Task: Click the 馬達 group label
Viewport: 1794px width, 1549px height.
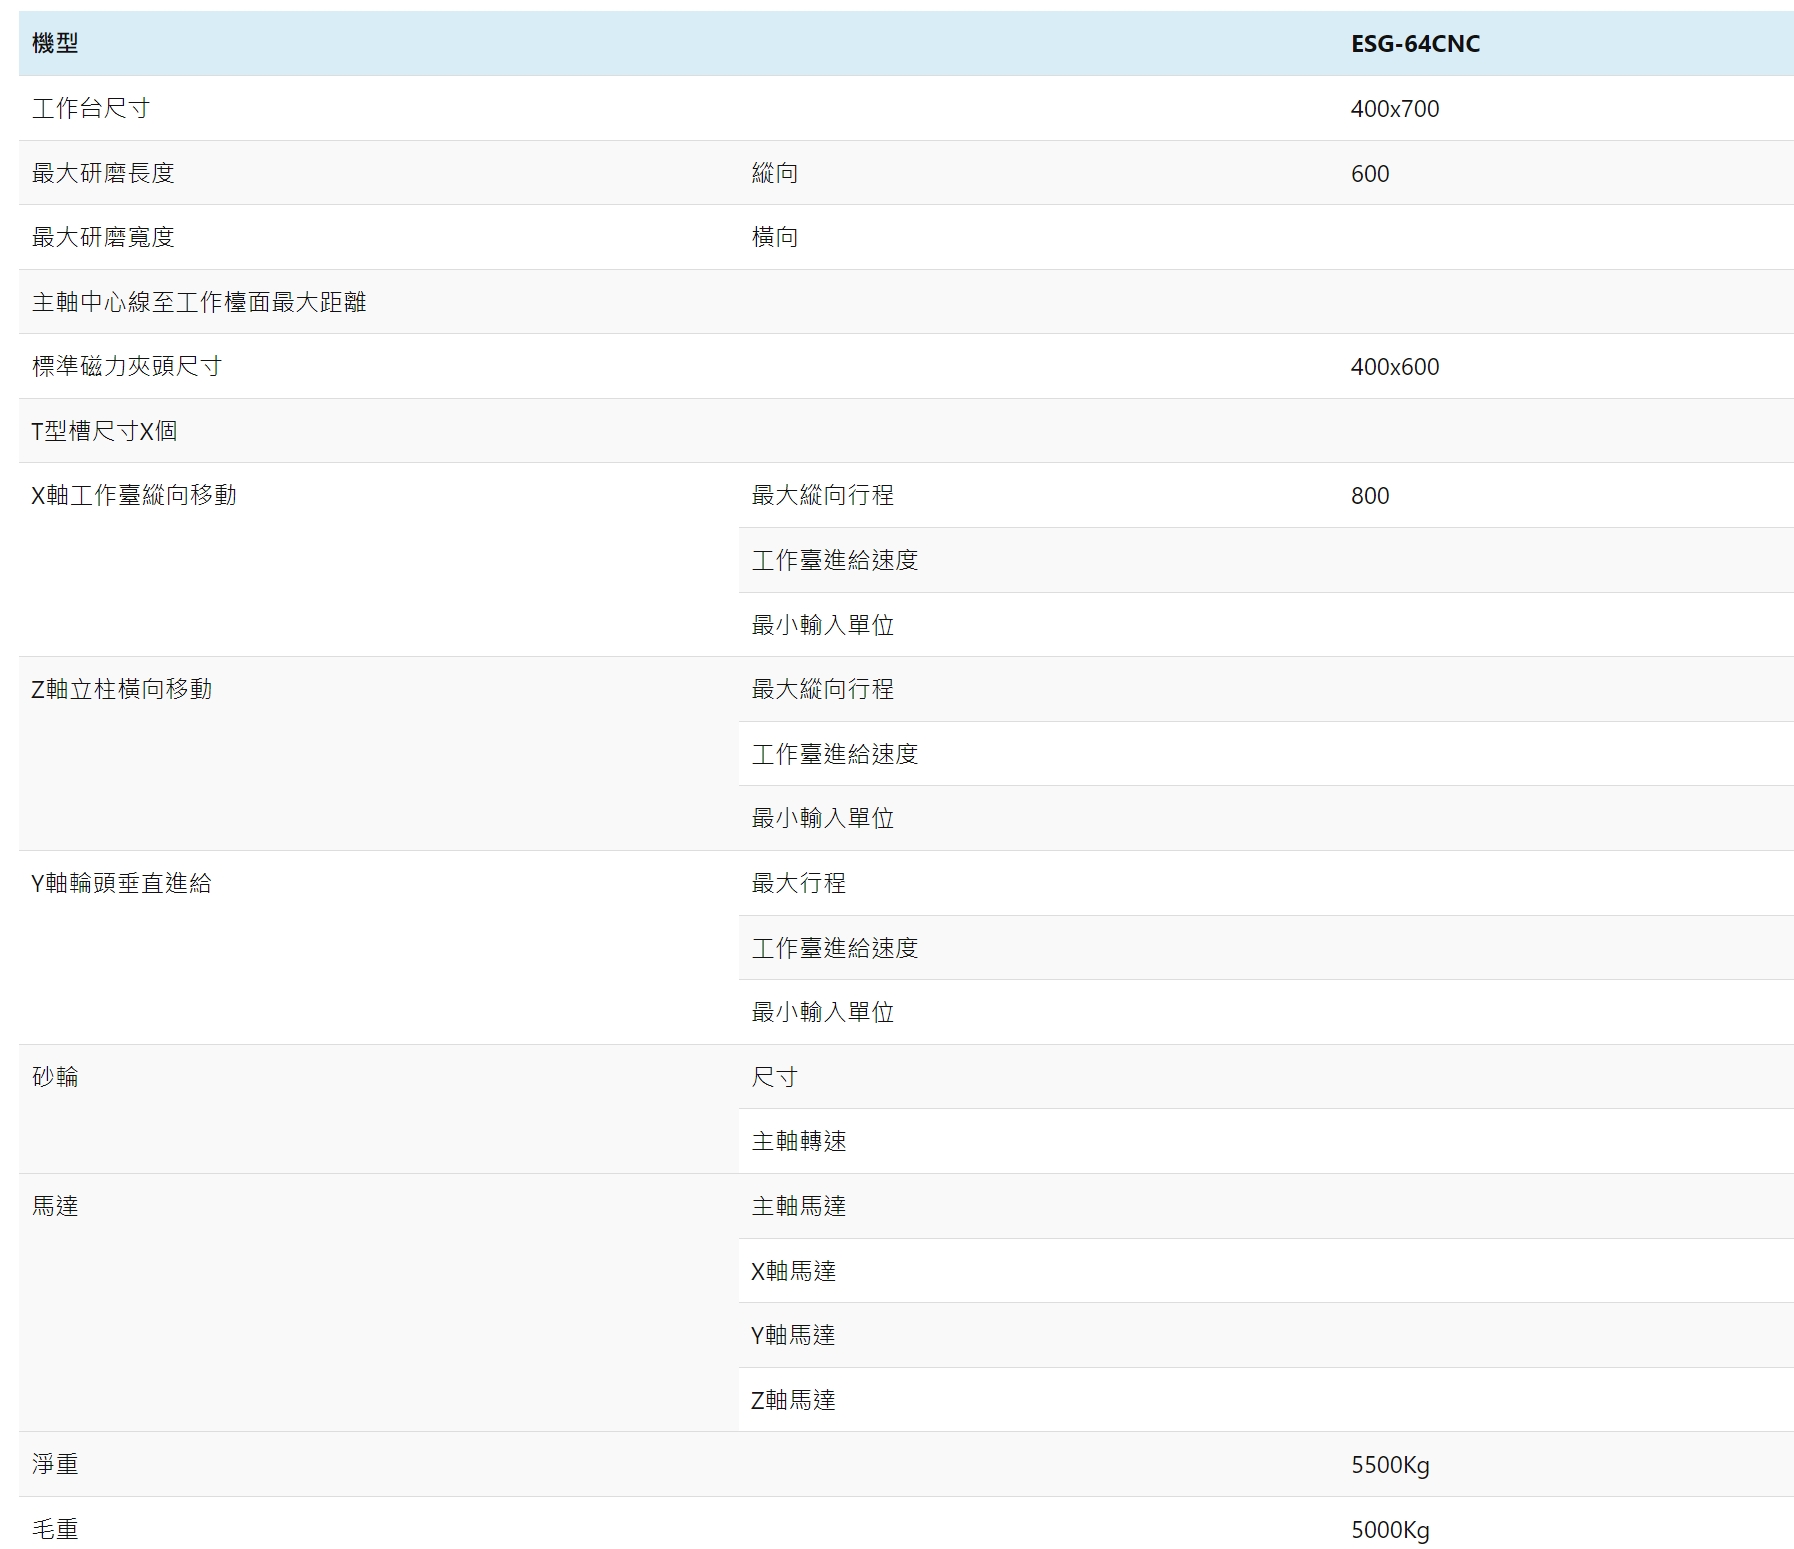Action: click(55, 1206)
